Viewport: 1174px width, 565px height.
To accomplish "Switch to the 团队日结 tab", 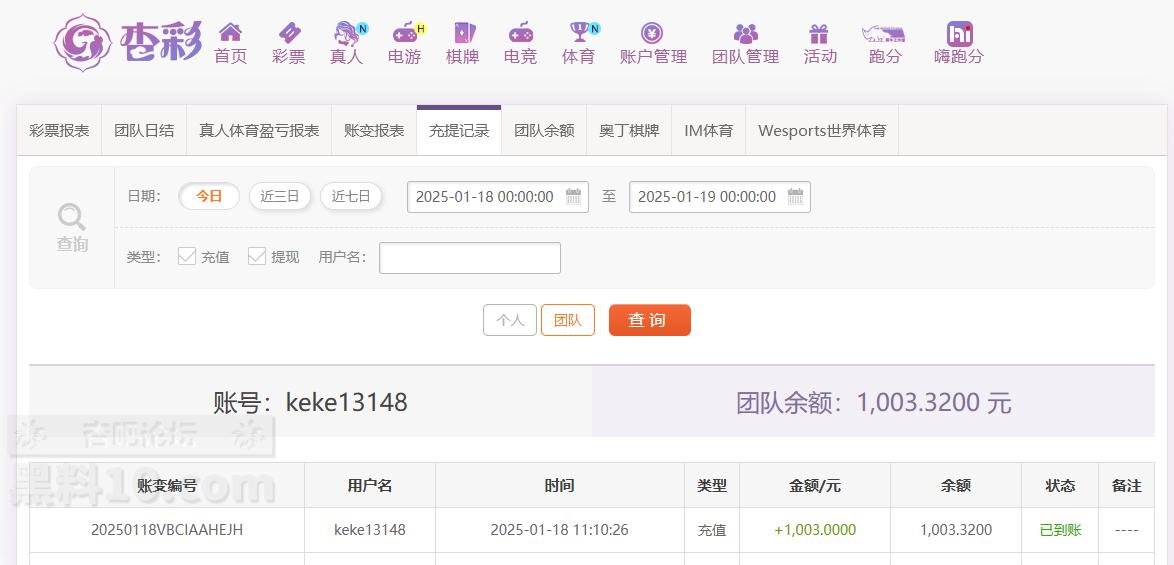I will (144, 130).
